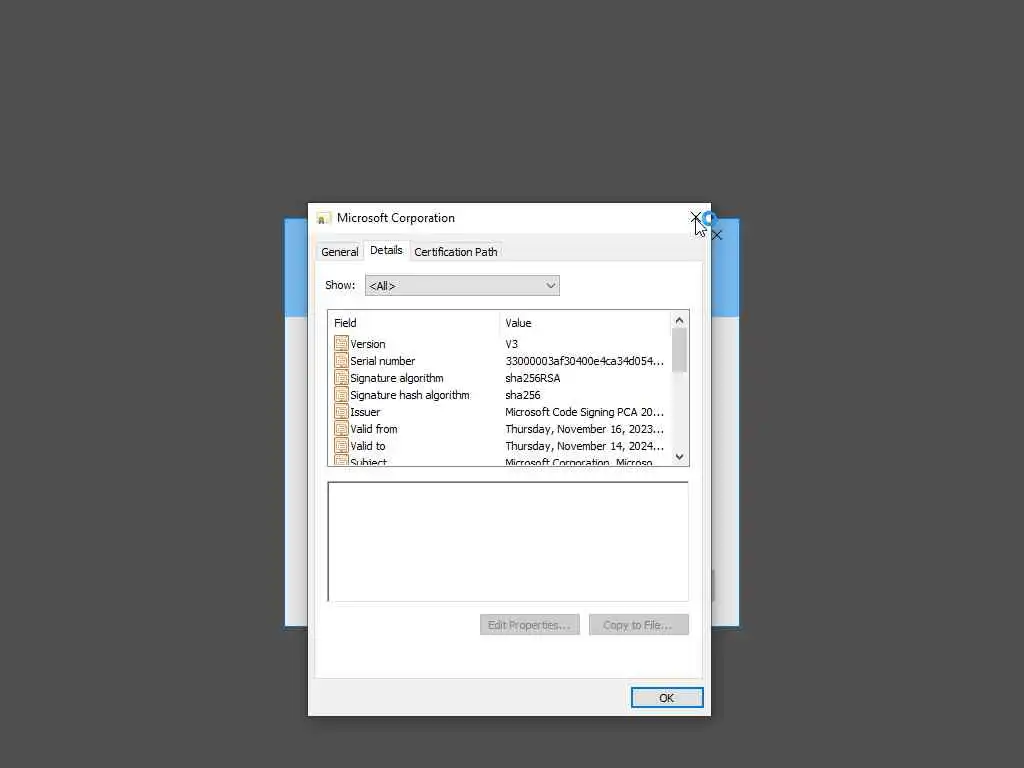Click the Copy to File button

[x=638, y=625]
